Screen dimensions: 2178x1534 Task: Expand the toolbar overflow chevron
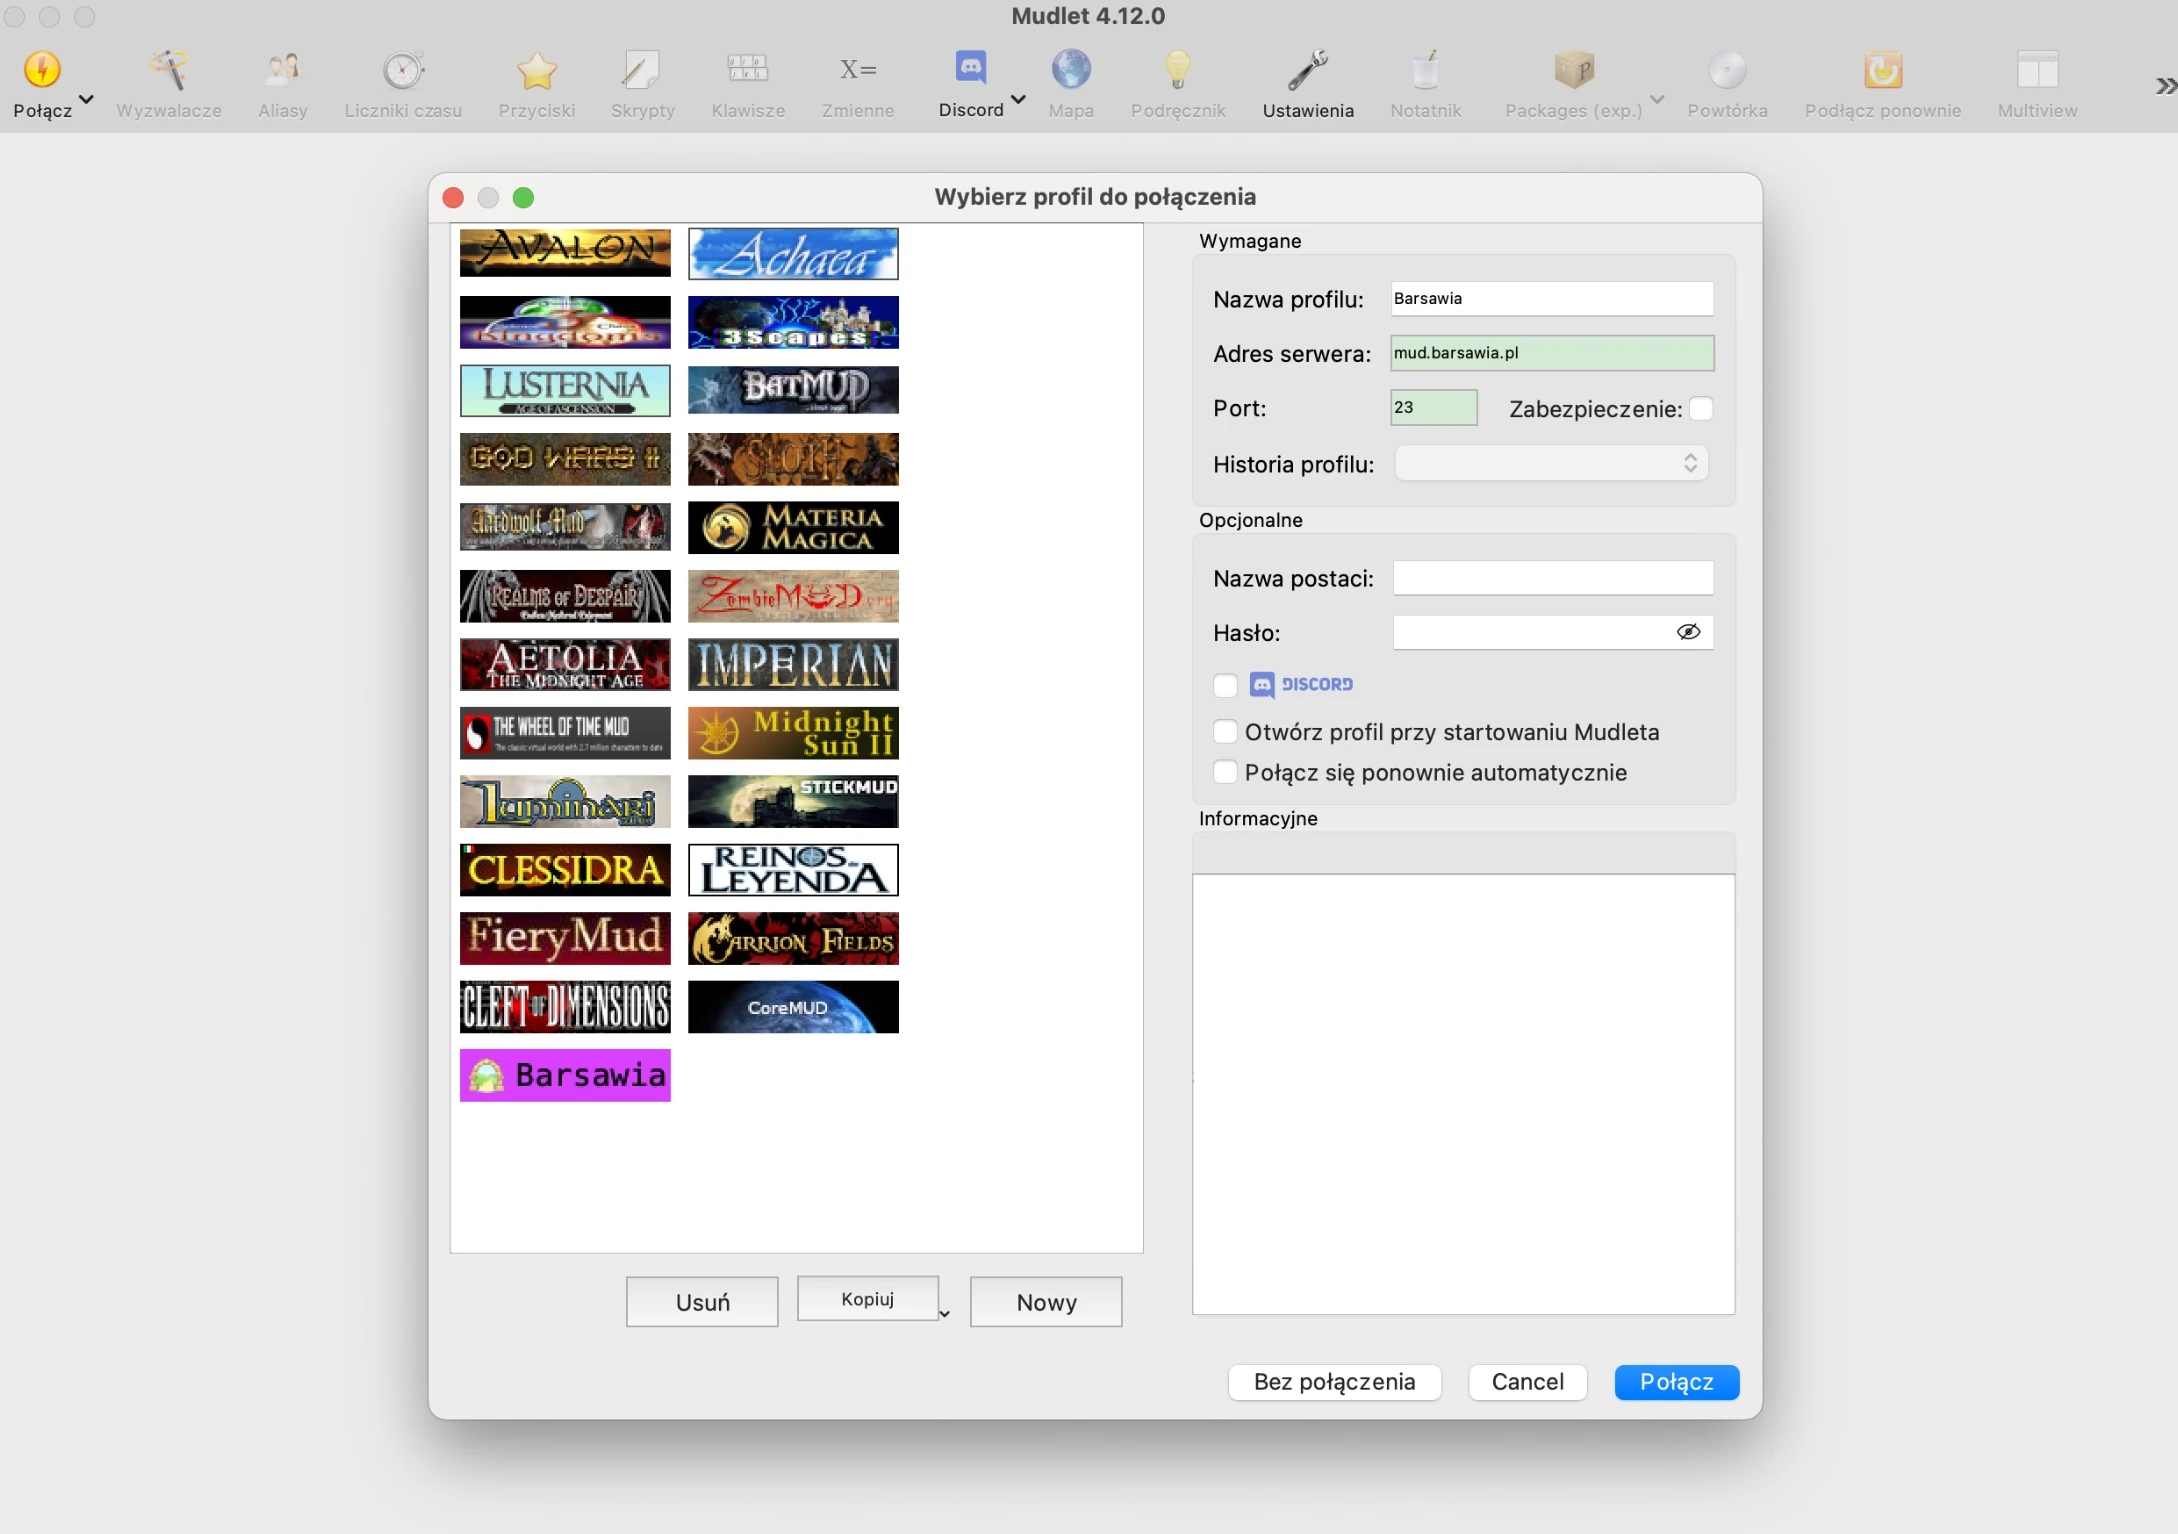tap(2164, 87)
